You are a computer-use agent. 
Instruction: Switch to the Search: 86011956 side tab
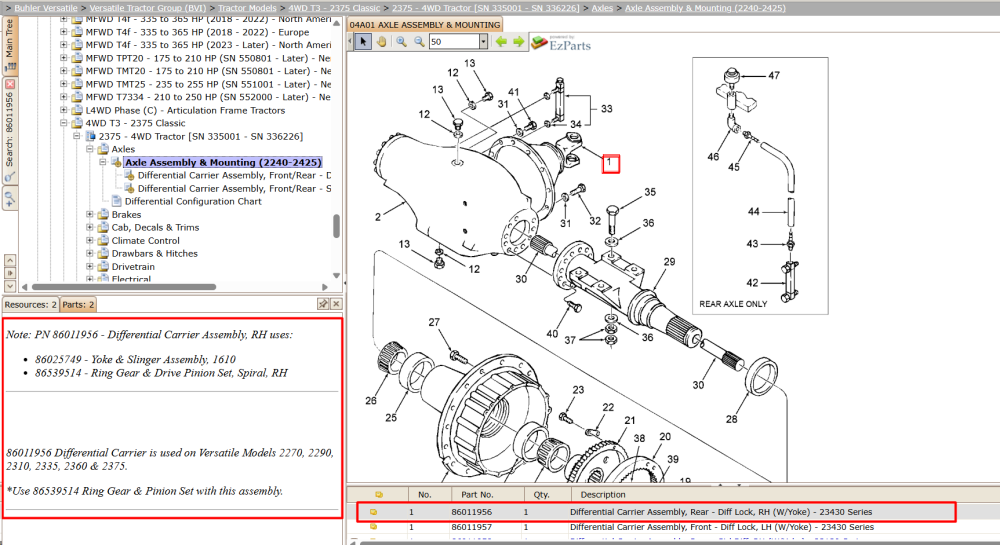coord(10,131)
